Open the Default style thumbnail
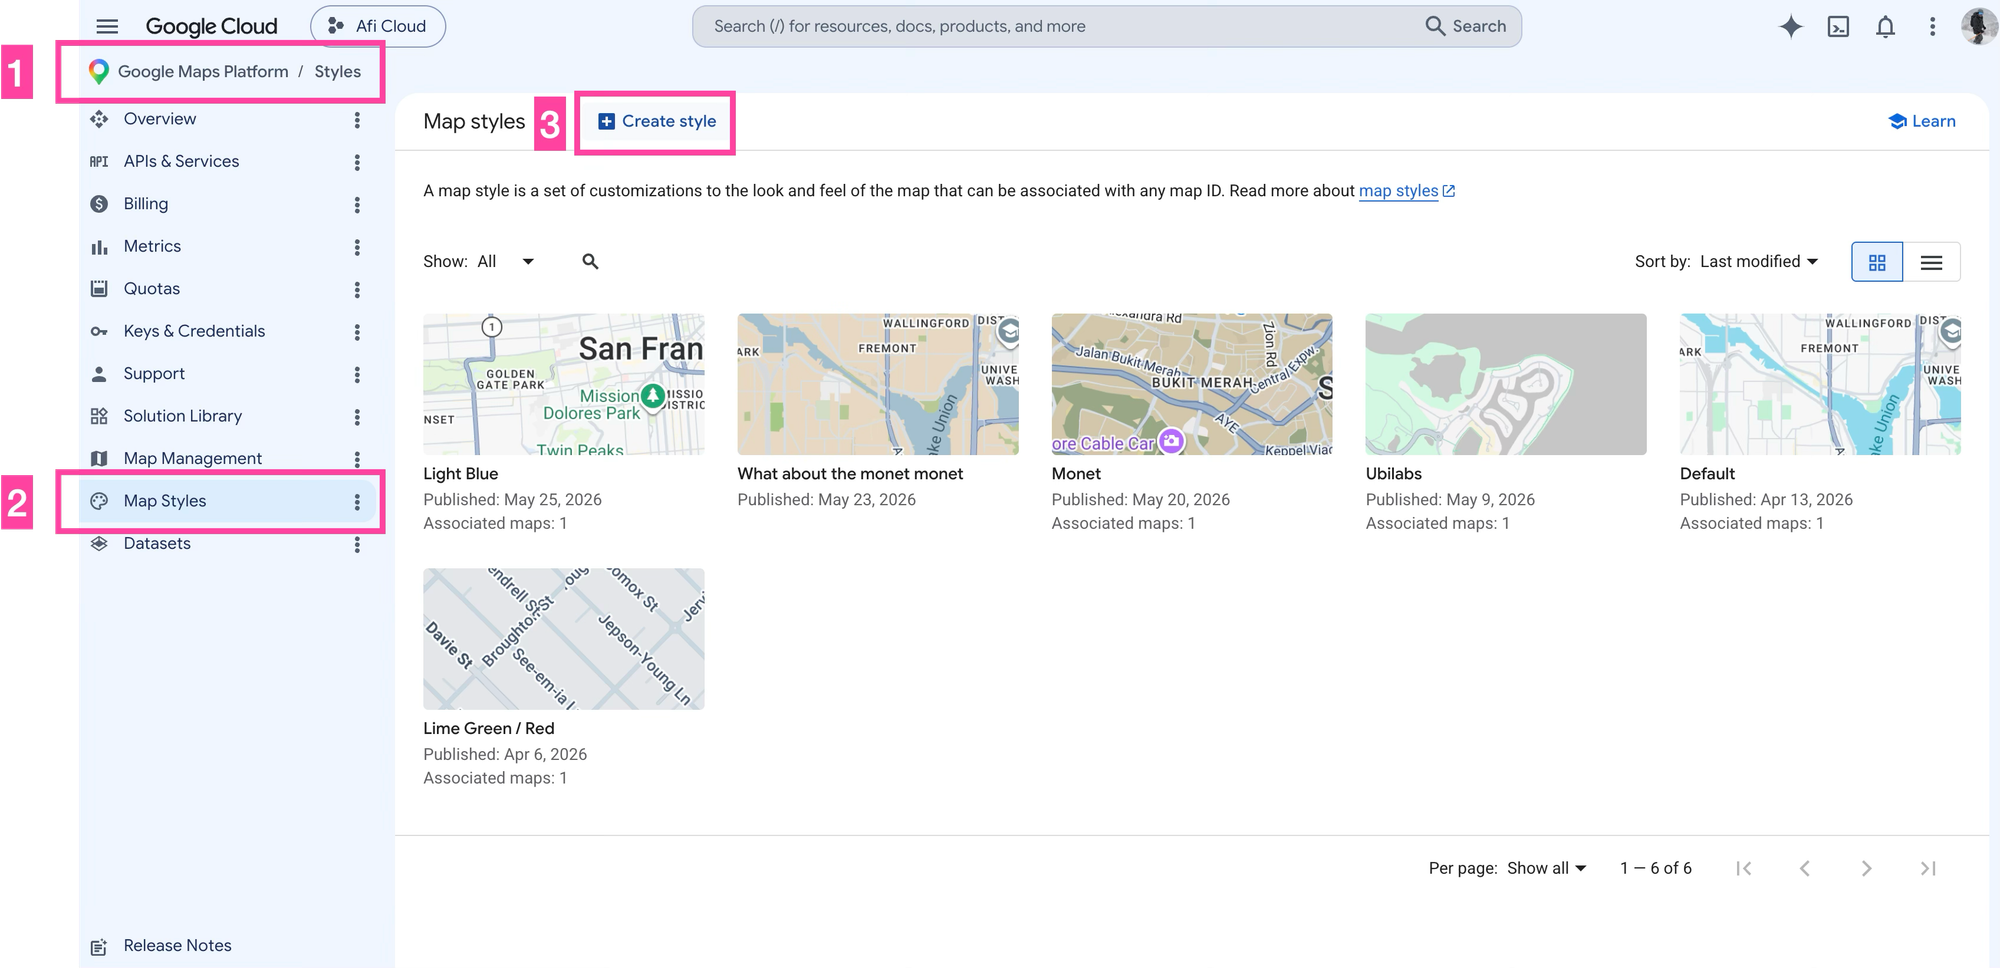 [x=1820, y=384]
